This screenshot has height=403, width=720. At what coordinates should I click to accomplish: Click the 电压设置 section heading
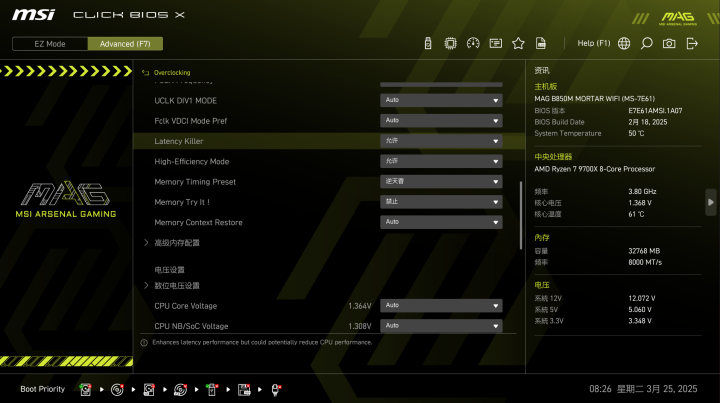coord(169,270)
